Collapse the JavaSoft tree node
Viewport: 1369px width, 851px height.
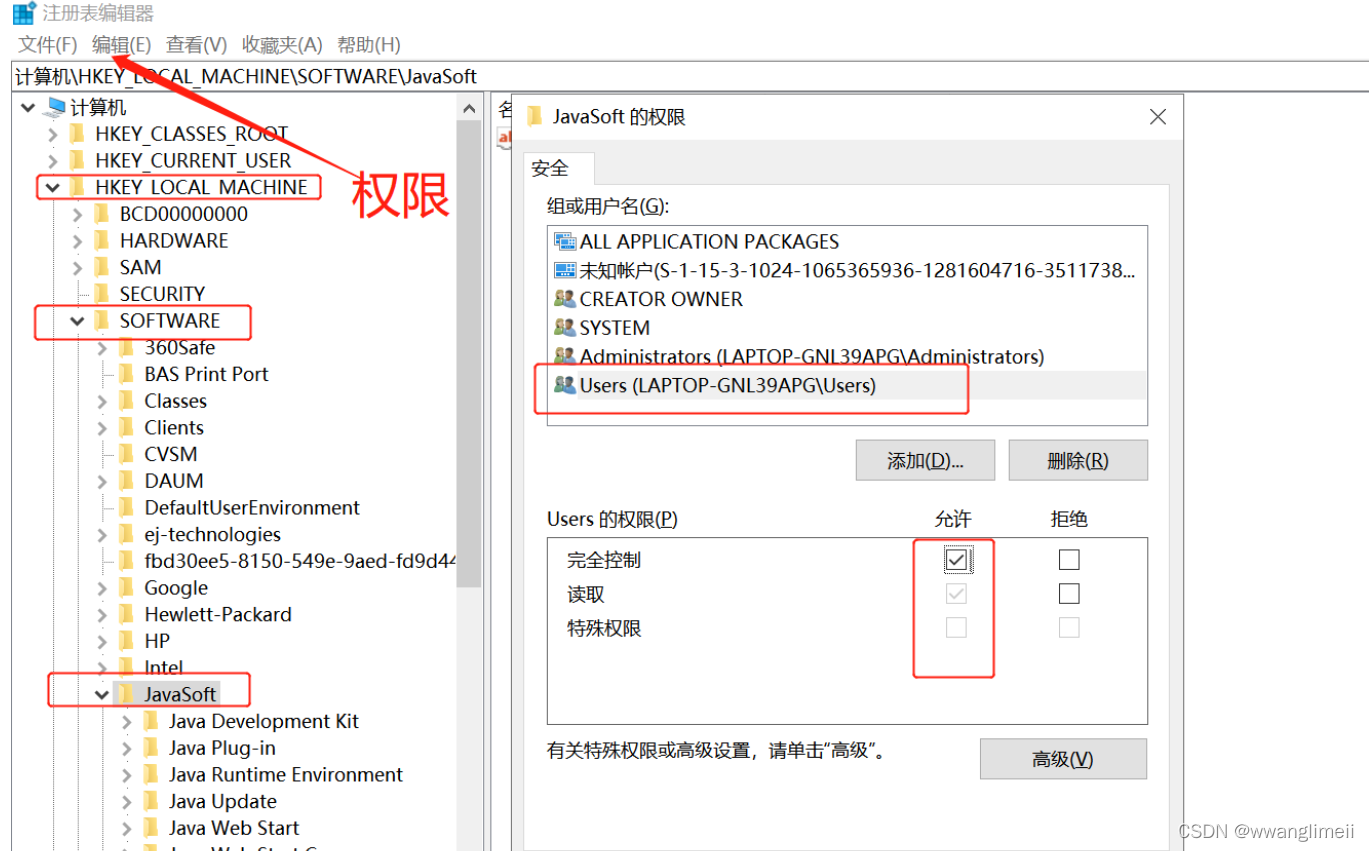102,694
